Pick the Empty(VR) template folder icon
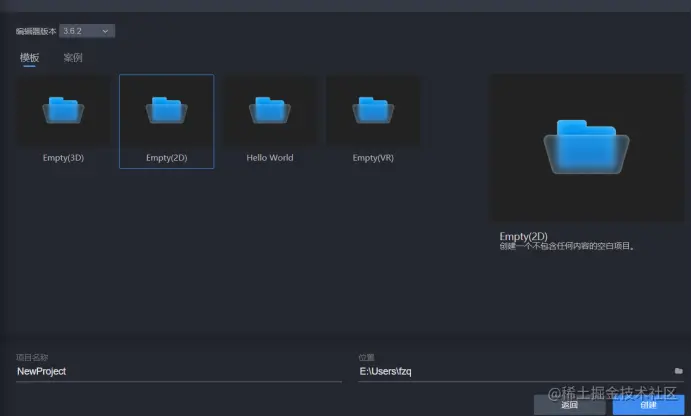 tap(373, 110)
